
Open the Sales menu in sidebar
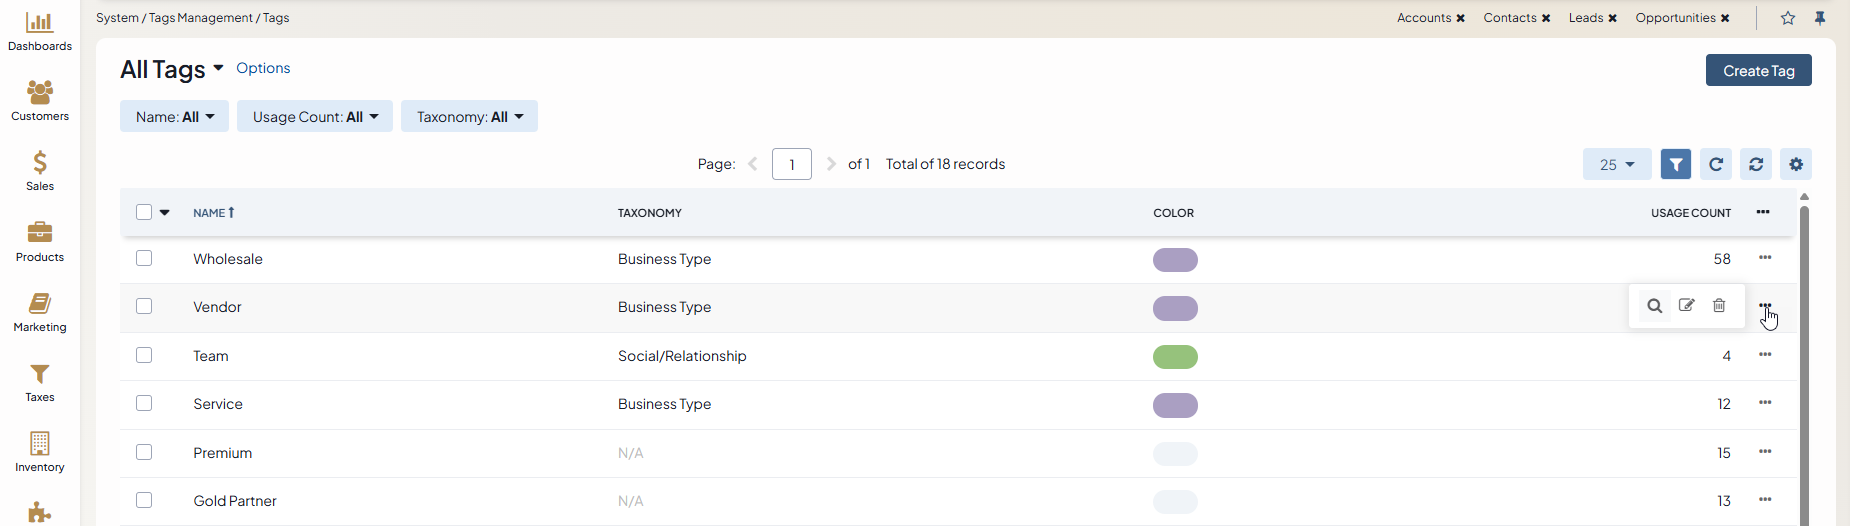pyautogui.click(x=40, y=171)
